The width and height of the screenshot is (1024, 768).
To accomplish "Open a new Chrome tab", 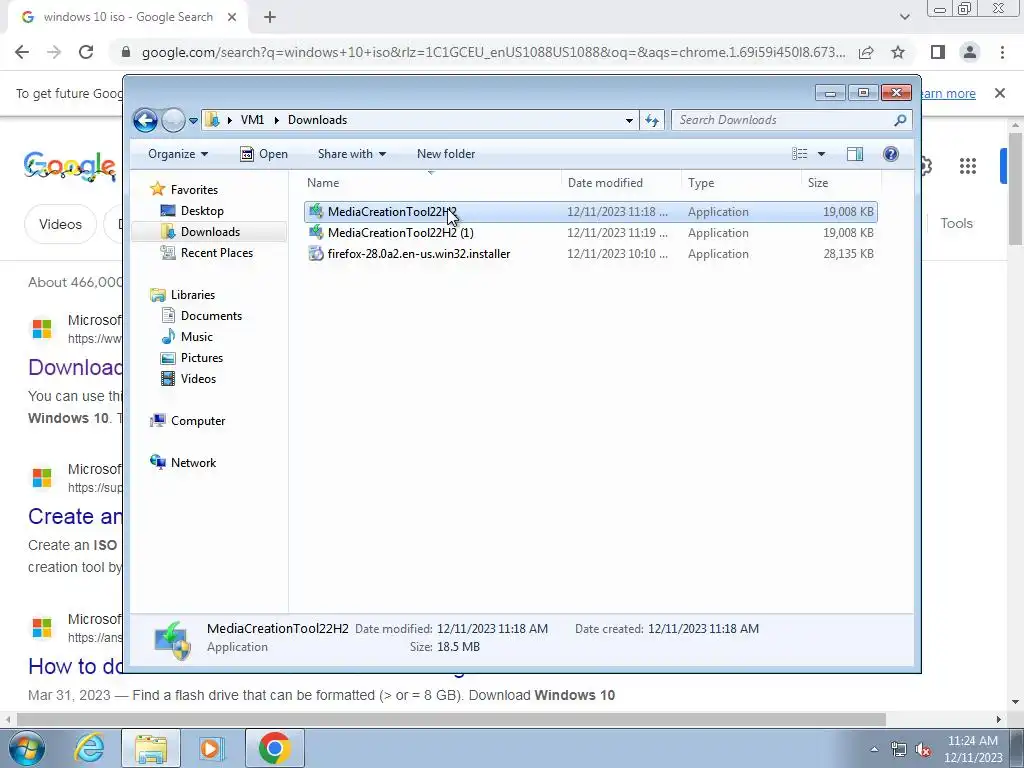I will tap(270, 17).
